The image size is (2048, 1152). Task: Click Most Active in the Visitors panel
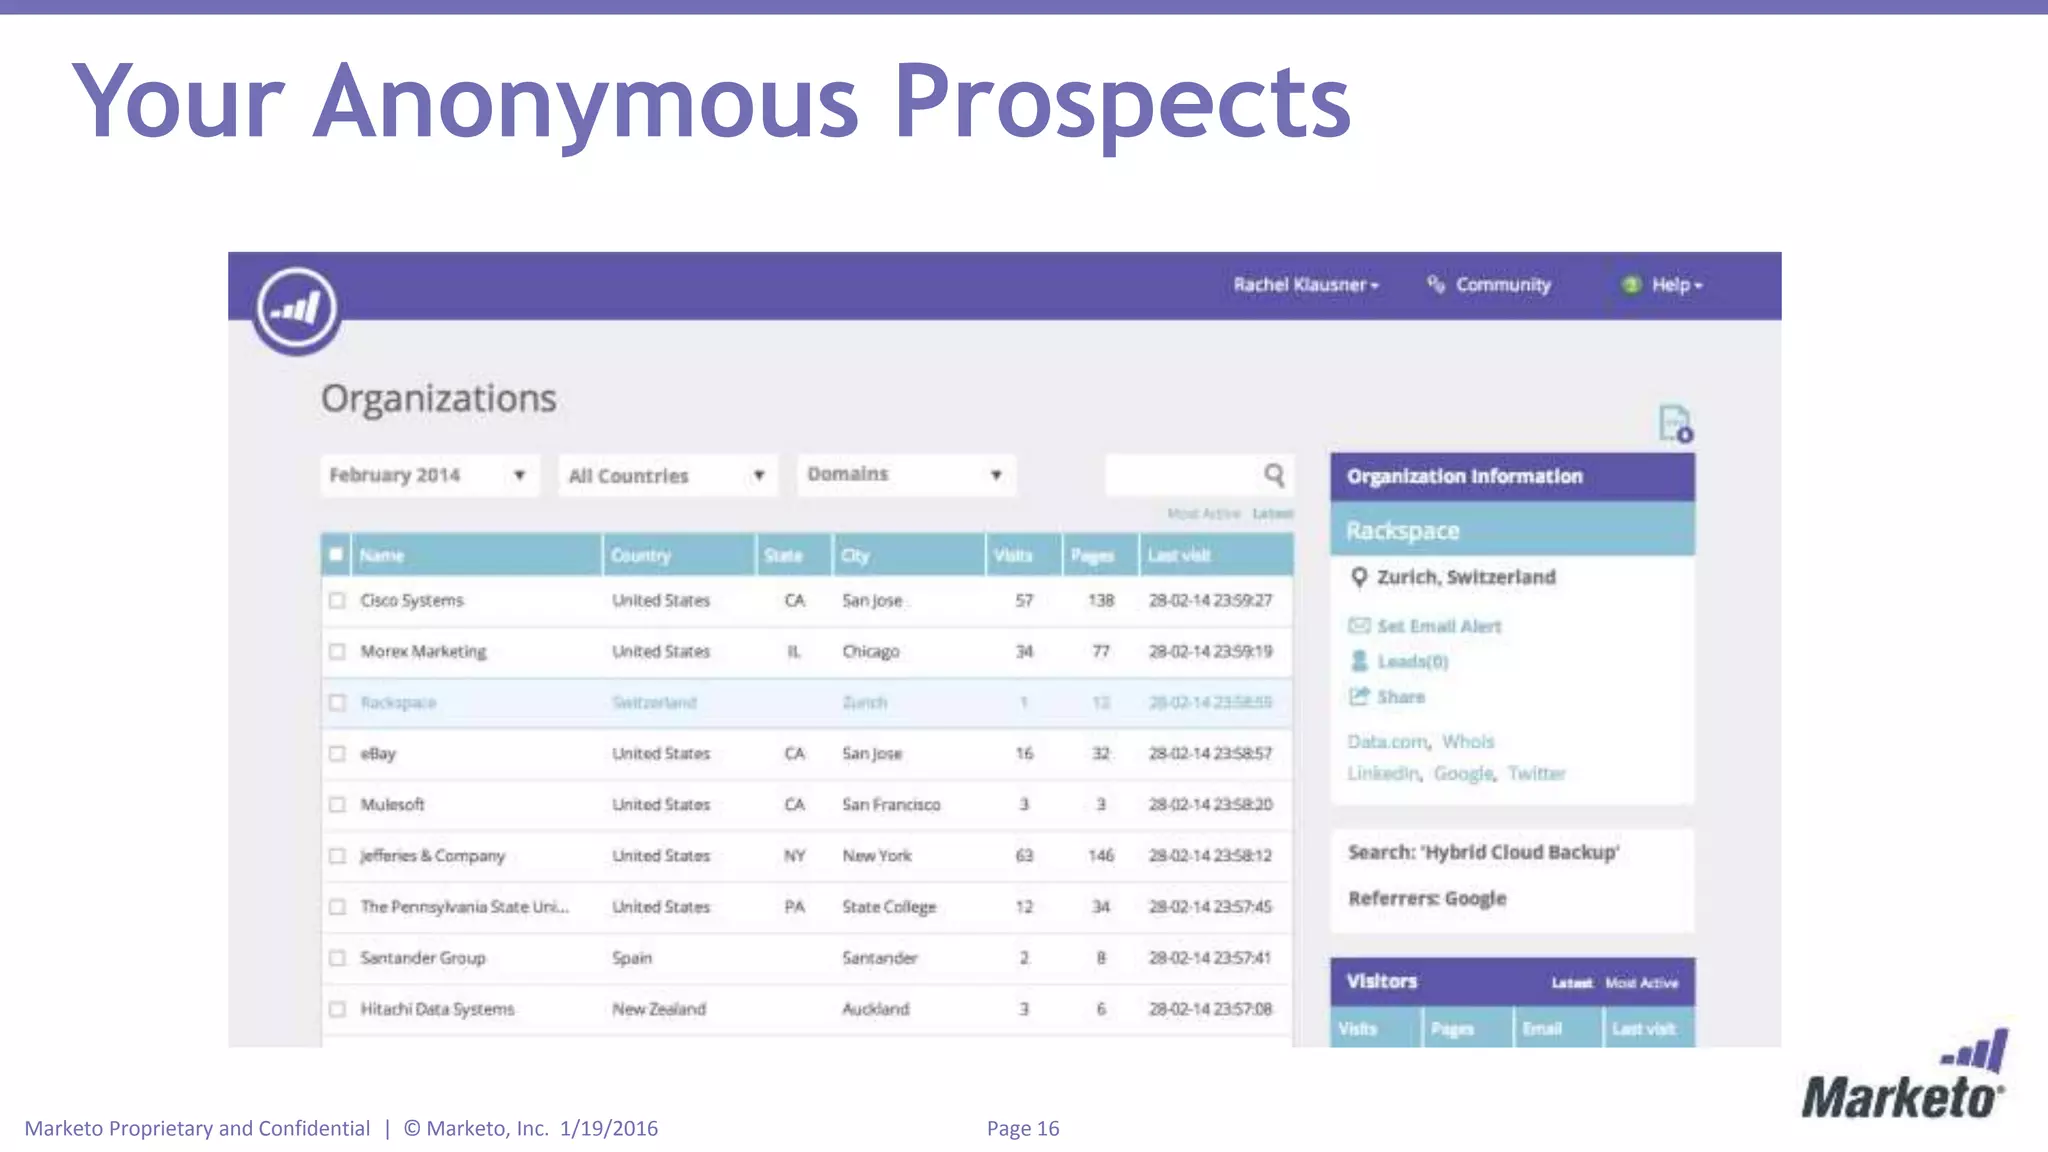(1642, 983)
